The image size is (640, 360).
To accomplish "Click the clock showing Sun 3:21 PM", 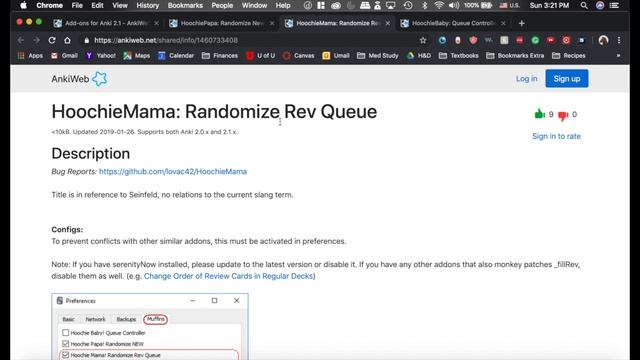I will click(x=549, y=5).
